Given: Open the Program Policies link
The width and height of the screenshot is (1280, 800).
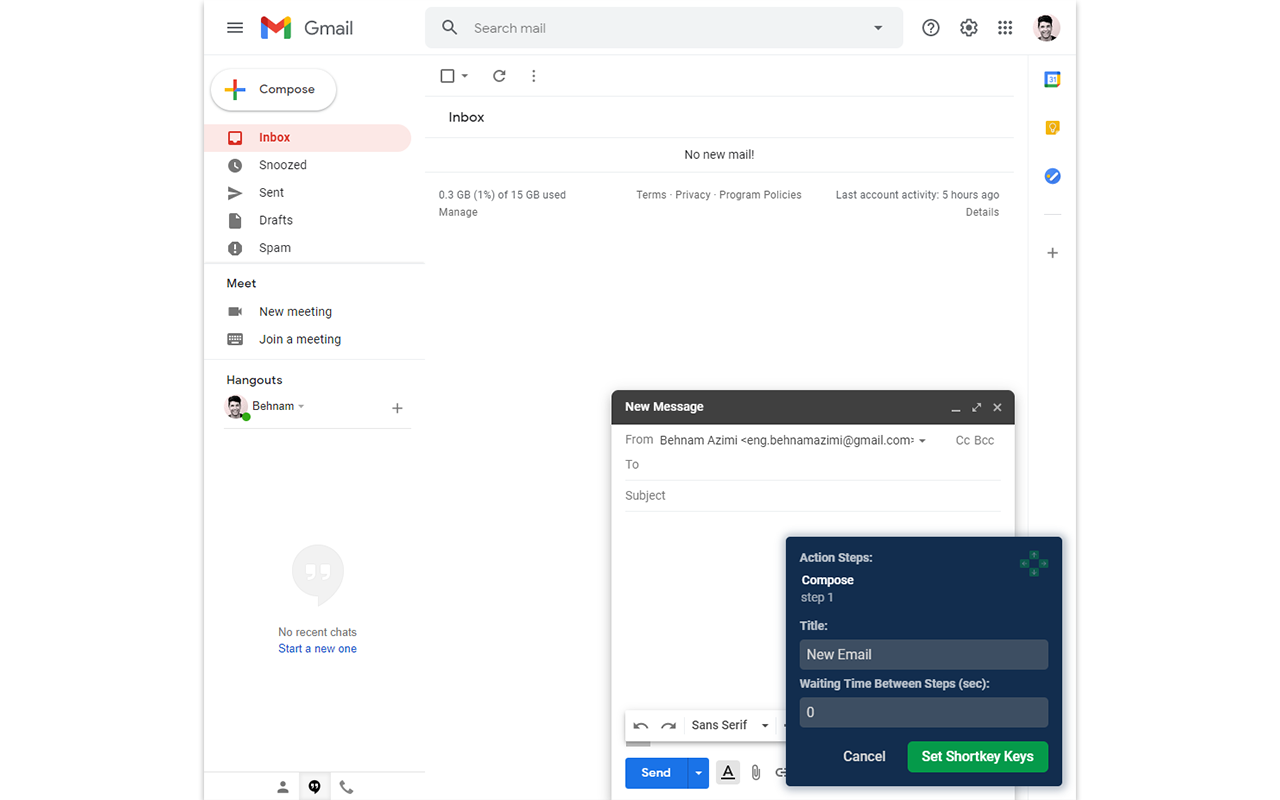Looking at the screenshot, I should click(760, 195).
